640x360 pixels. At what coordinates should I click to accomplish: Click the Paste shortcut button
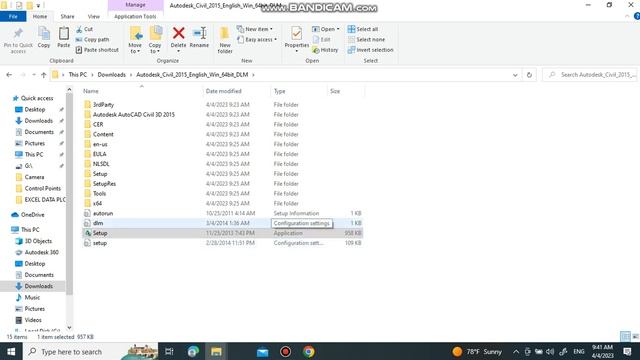click(97, 50)
